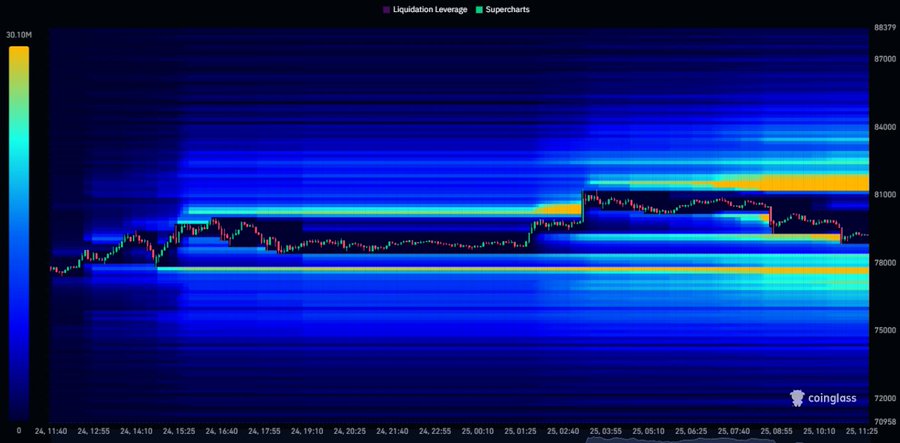Viewport: 900px width, 443px height.
Task: Click the 84000 price axis label
Action: click(884, 127)
